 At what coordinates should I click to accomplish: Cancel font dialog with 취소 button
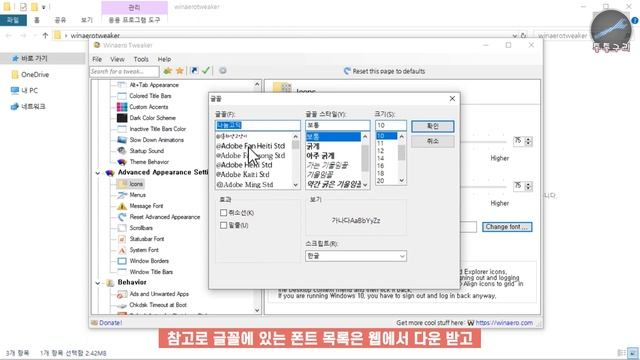click(x=433, y=141)
